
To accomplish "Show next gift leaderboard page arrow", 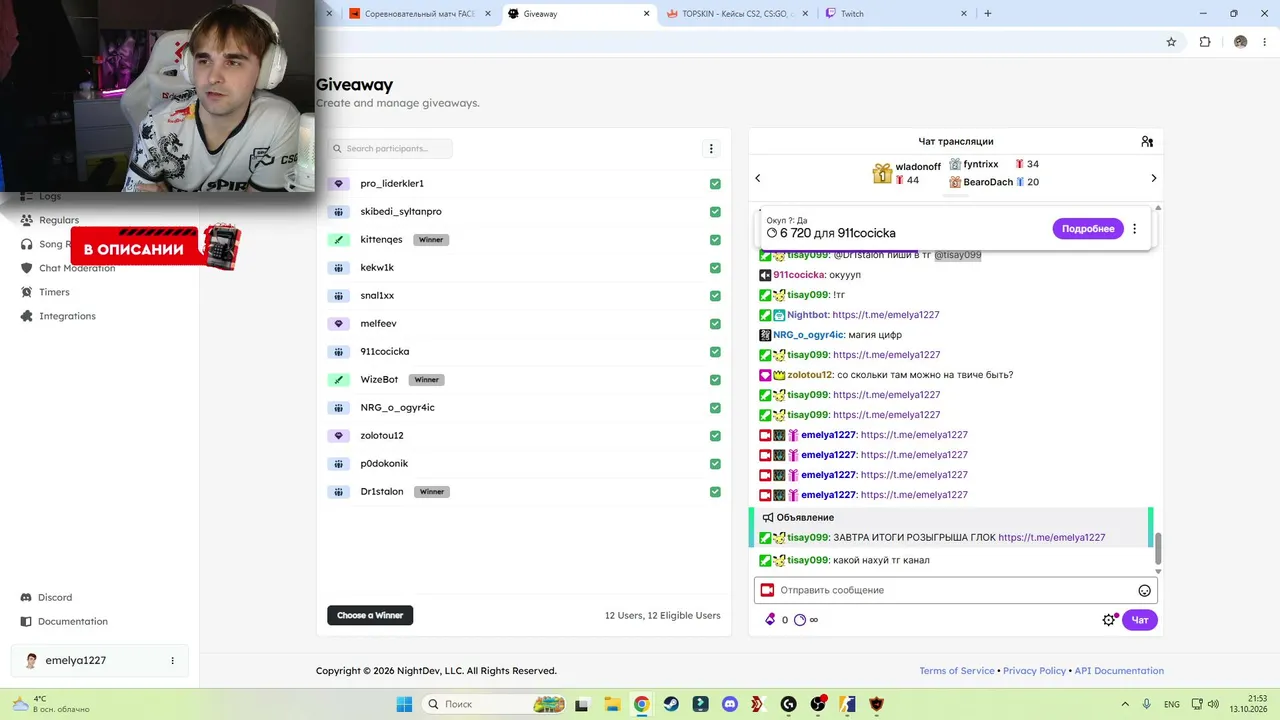I will pos(1153,178).
